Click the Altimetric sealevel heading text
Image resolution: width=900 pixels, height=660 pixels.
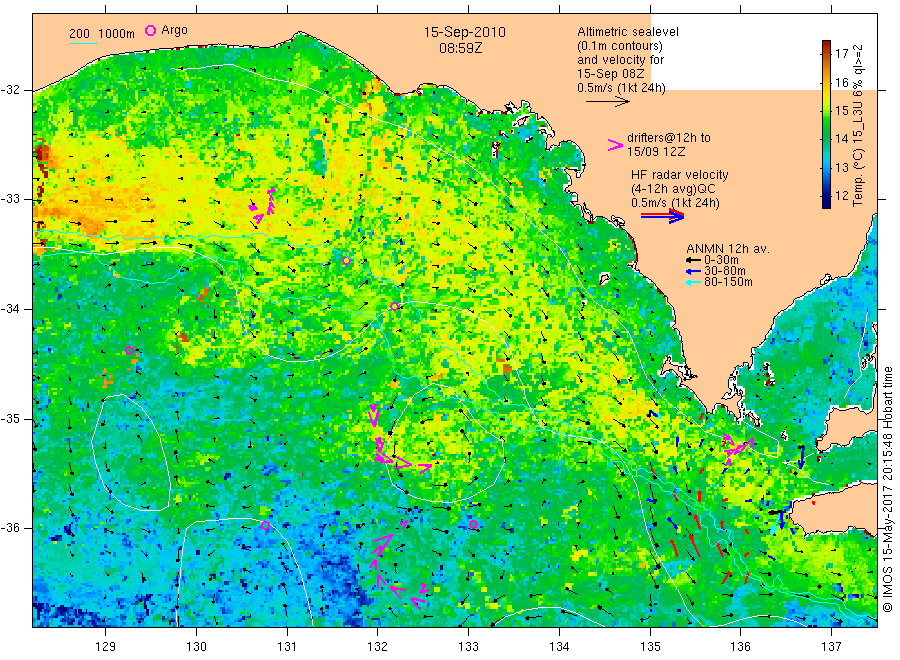(x=627, y=32)
